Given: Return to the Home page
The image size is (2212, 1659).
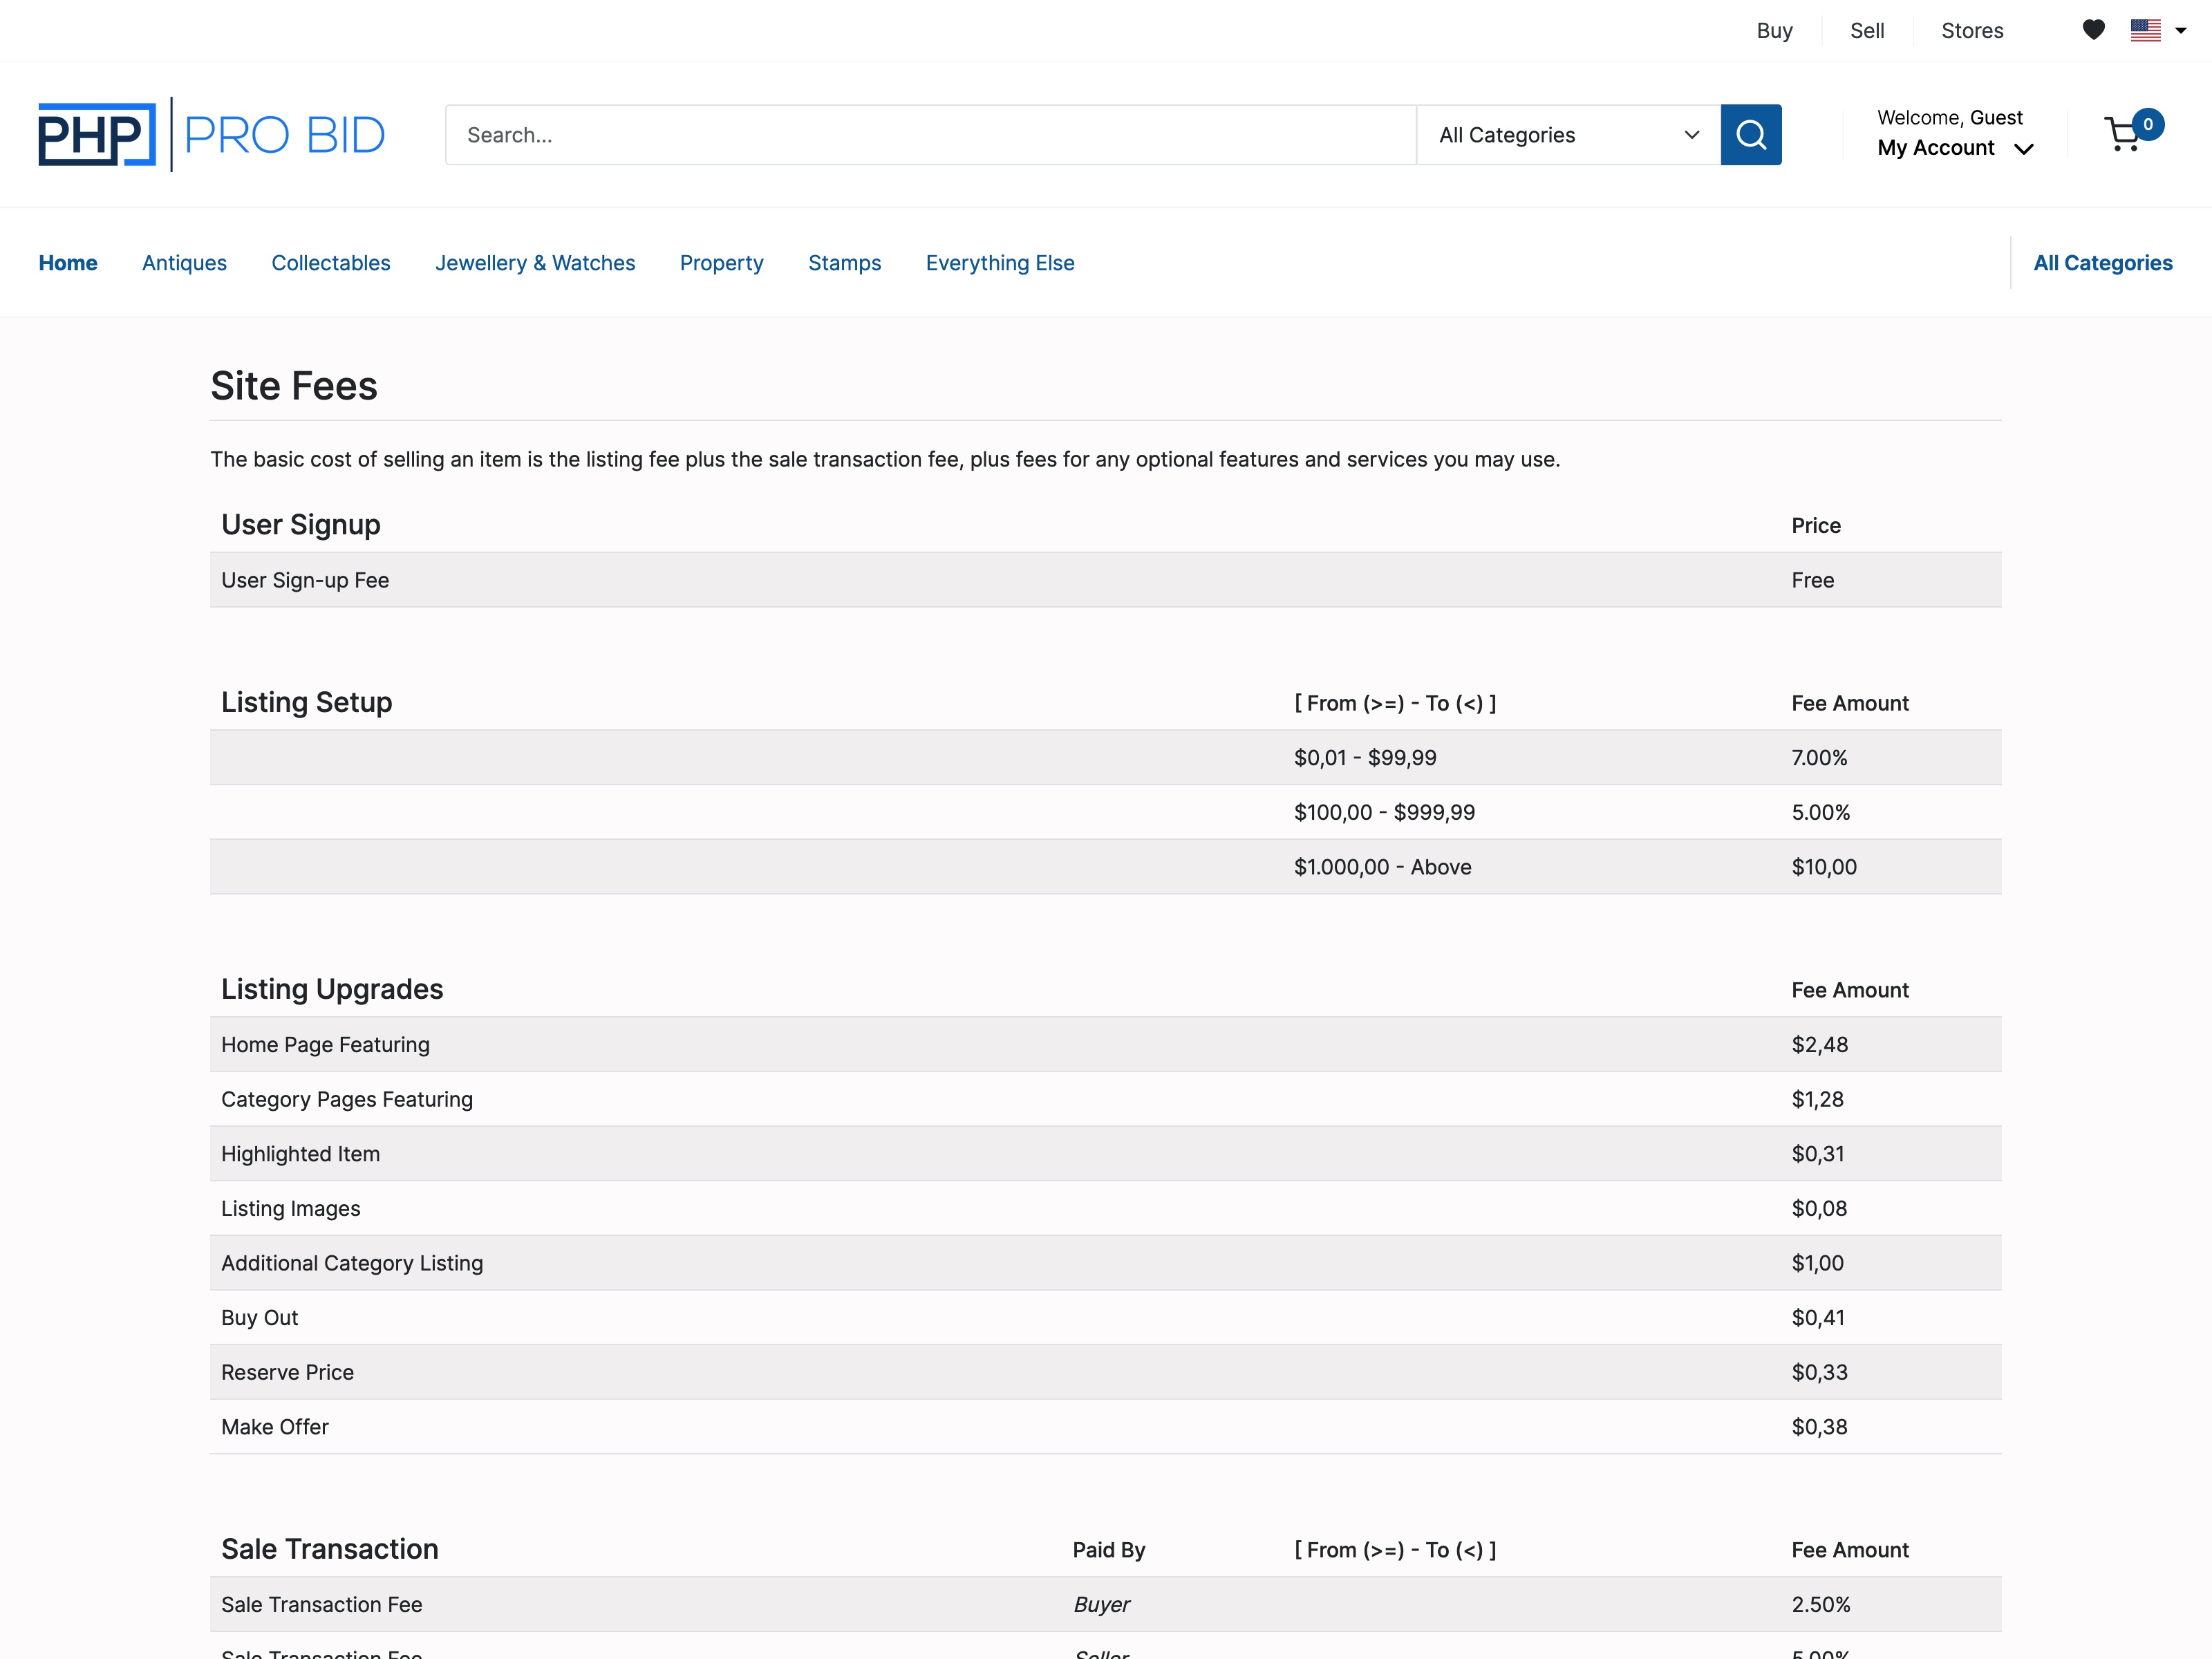Looking at the screenshot, I should click(68, 263).
